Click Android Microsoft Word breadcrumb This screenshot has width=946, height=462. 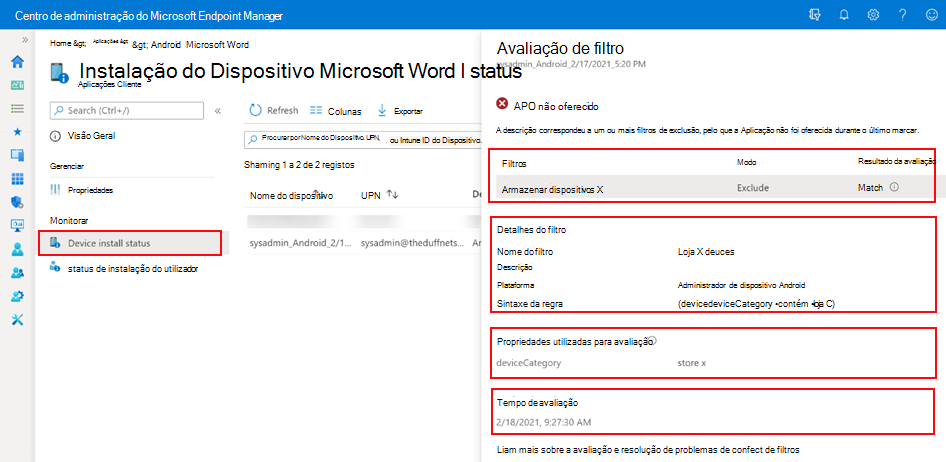198,44
